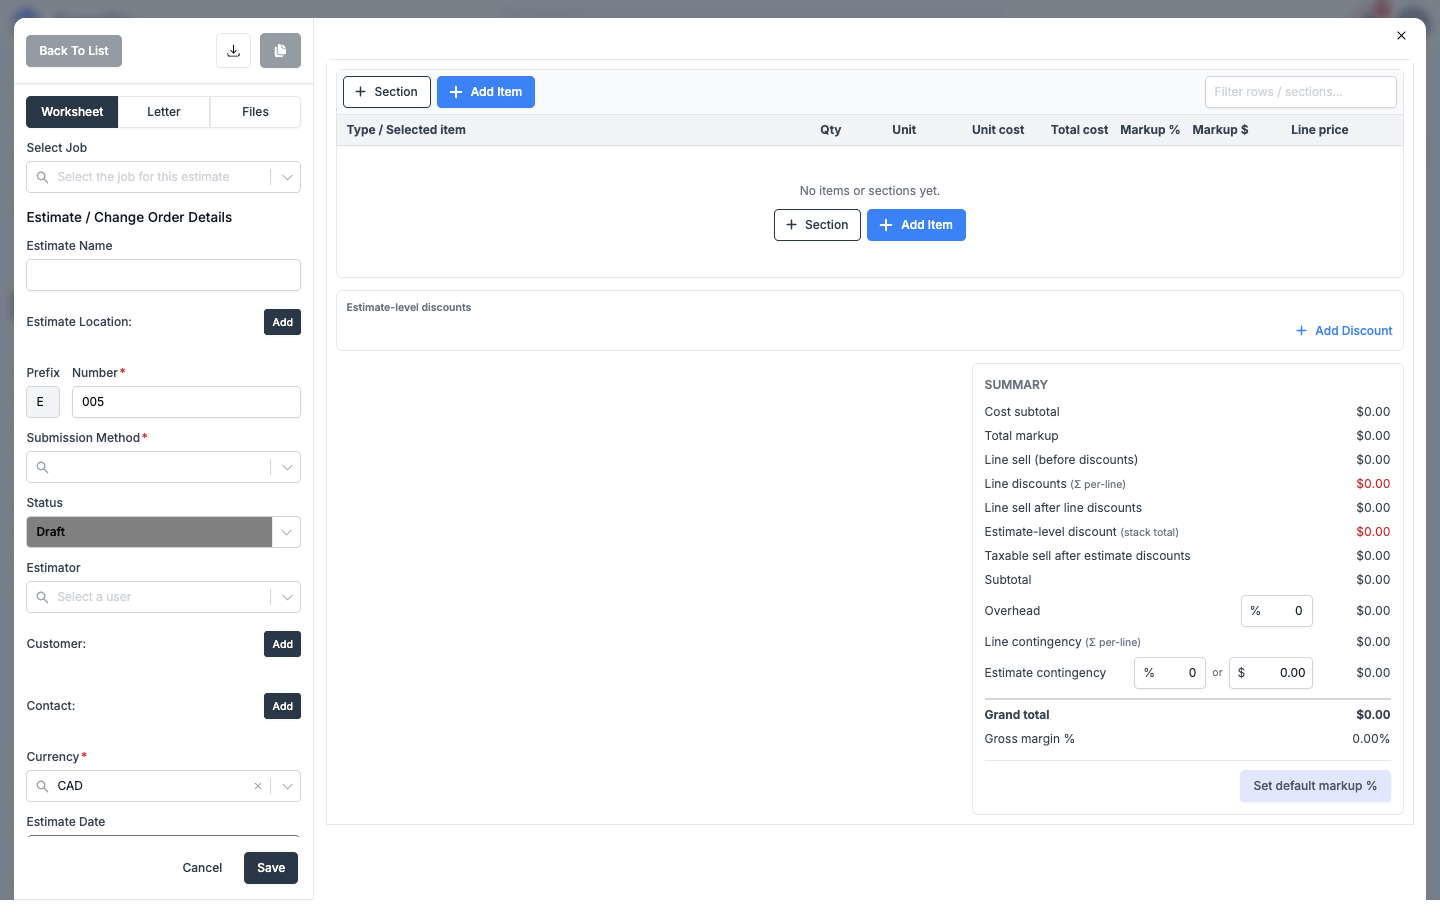Open the Currency dropdown chevron
Image resolution: width=1440 pixels, height=918 pixels.
tap(287, 786)
